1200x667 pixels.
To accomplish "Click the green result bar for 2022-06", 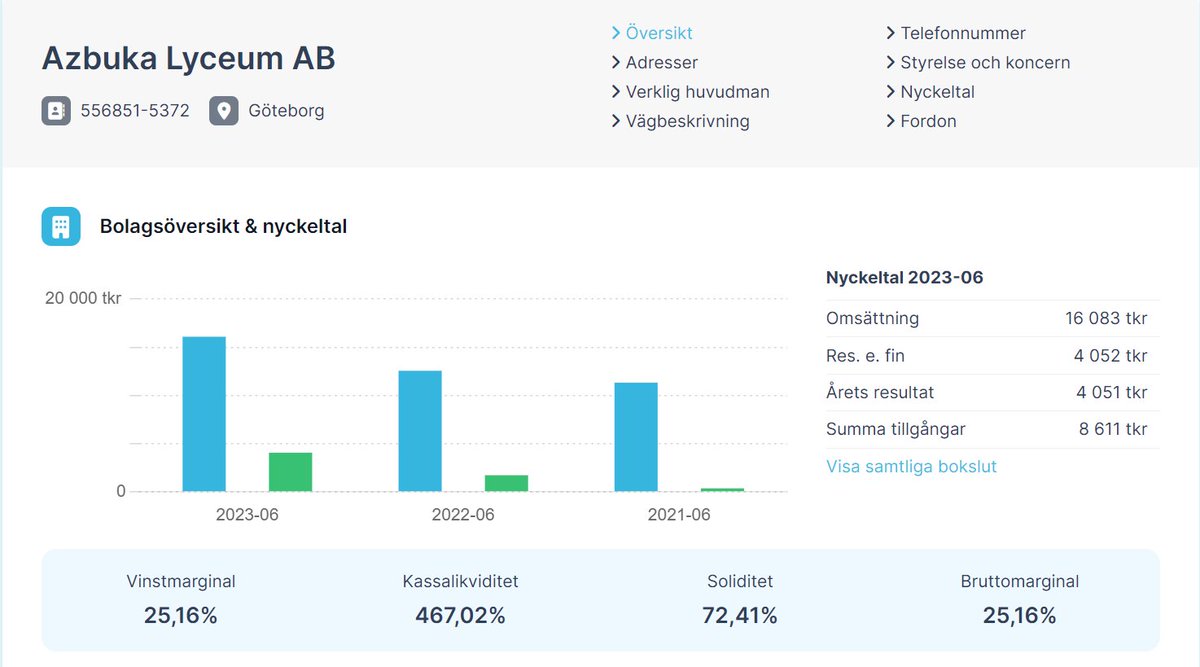I will [506, 483].
